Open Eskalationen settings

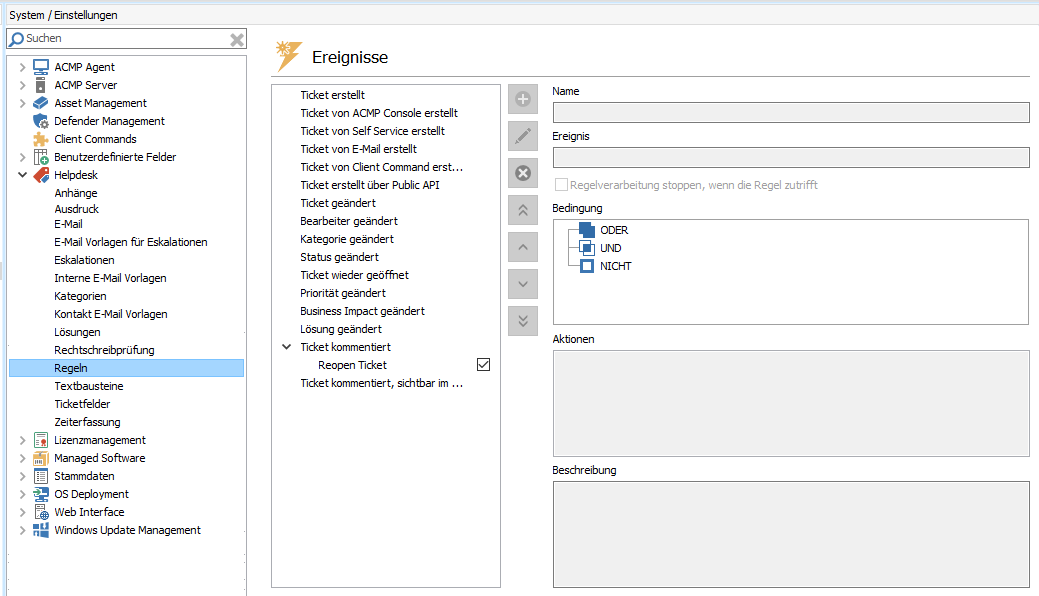pyautogui.click(x=84, y=260)
